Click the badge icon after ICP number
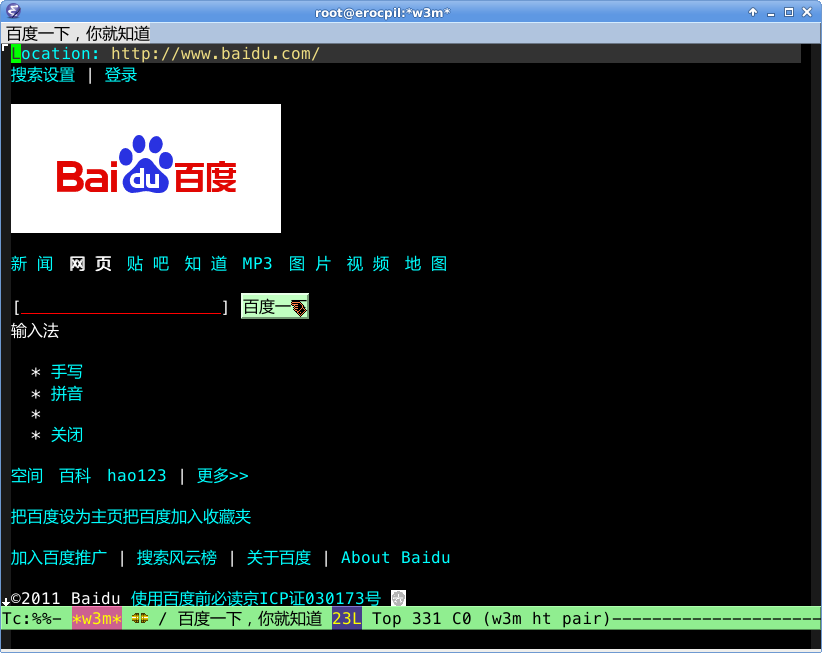Viewport: 822px width, 653px height. tap(398, 598)
